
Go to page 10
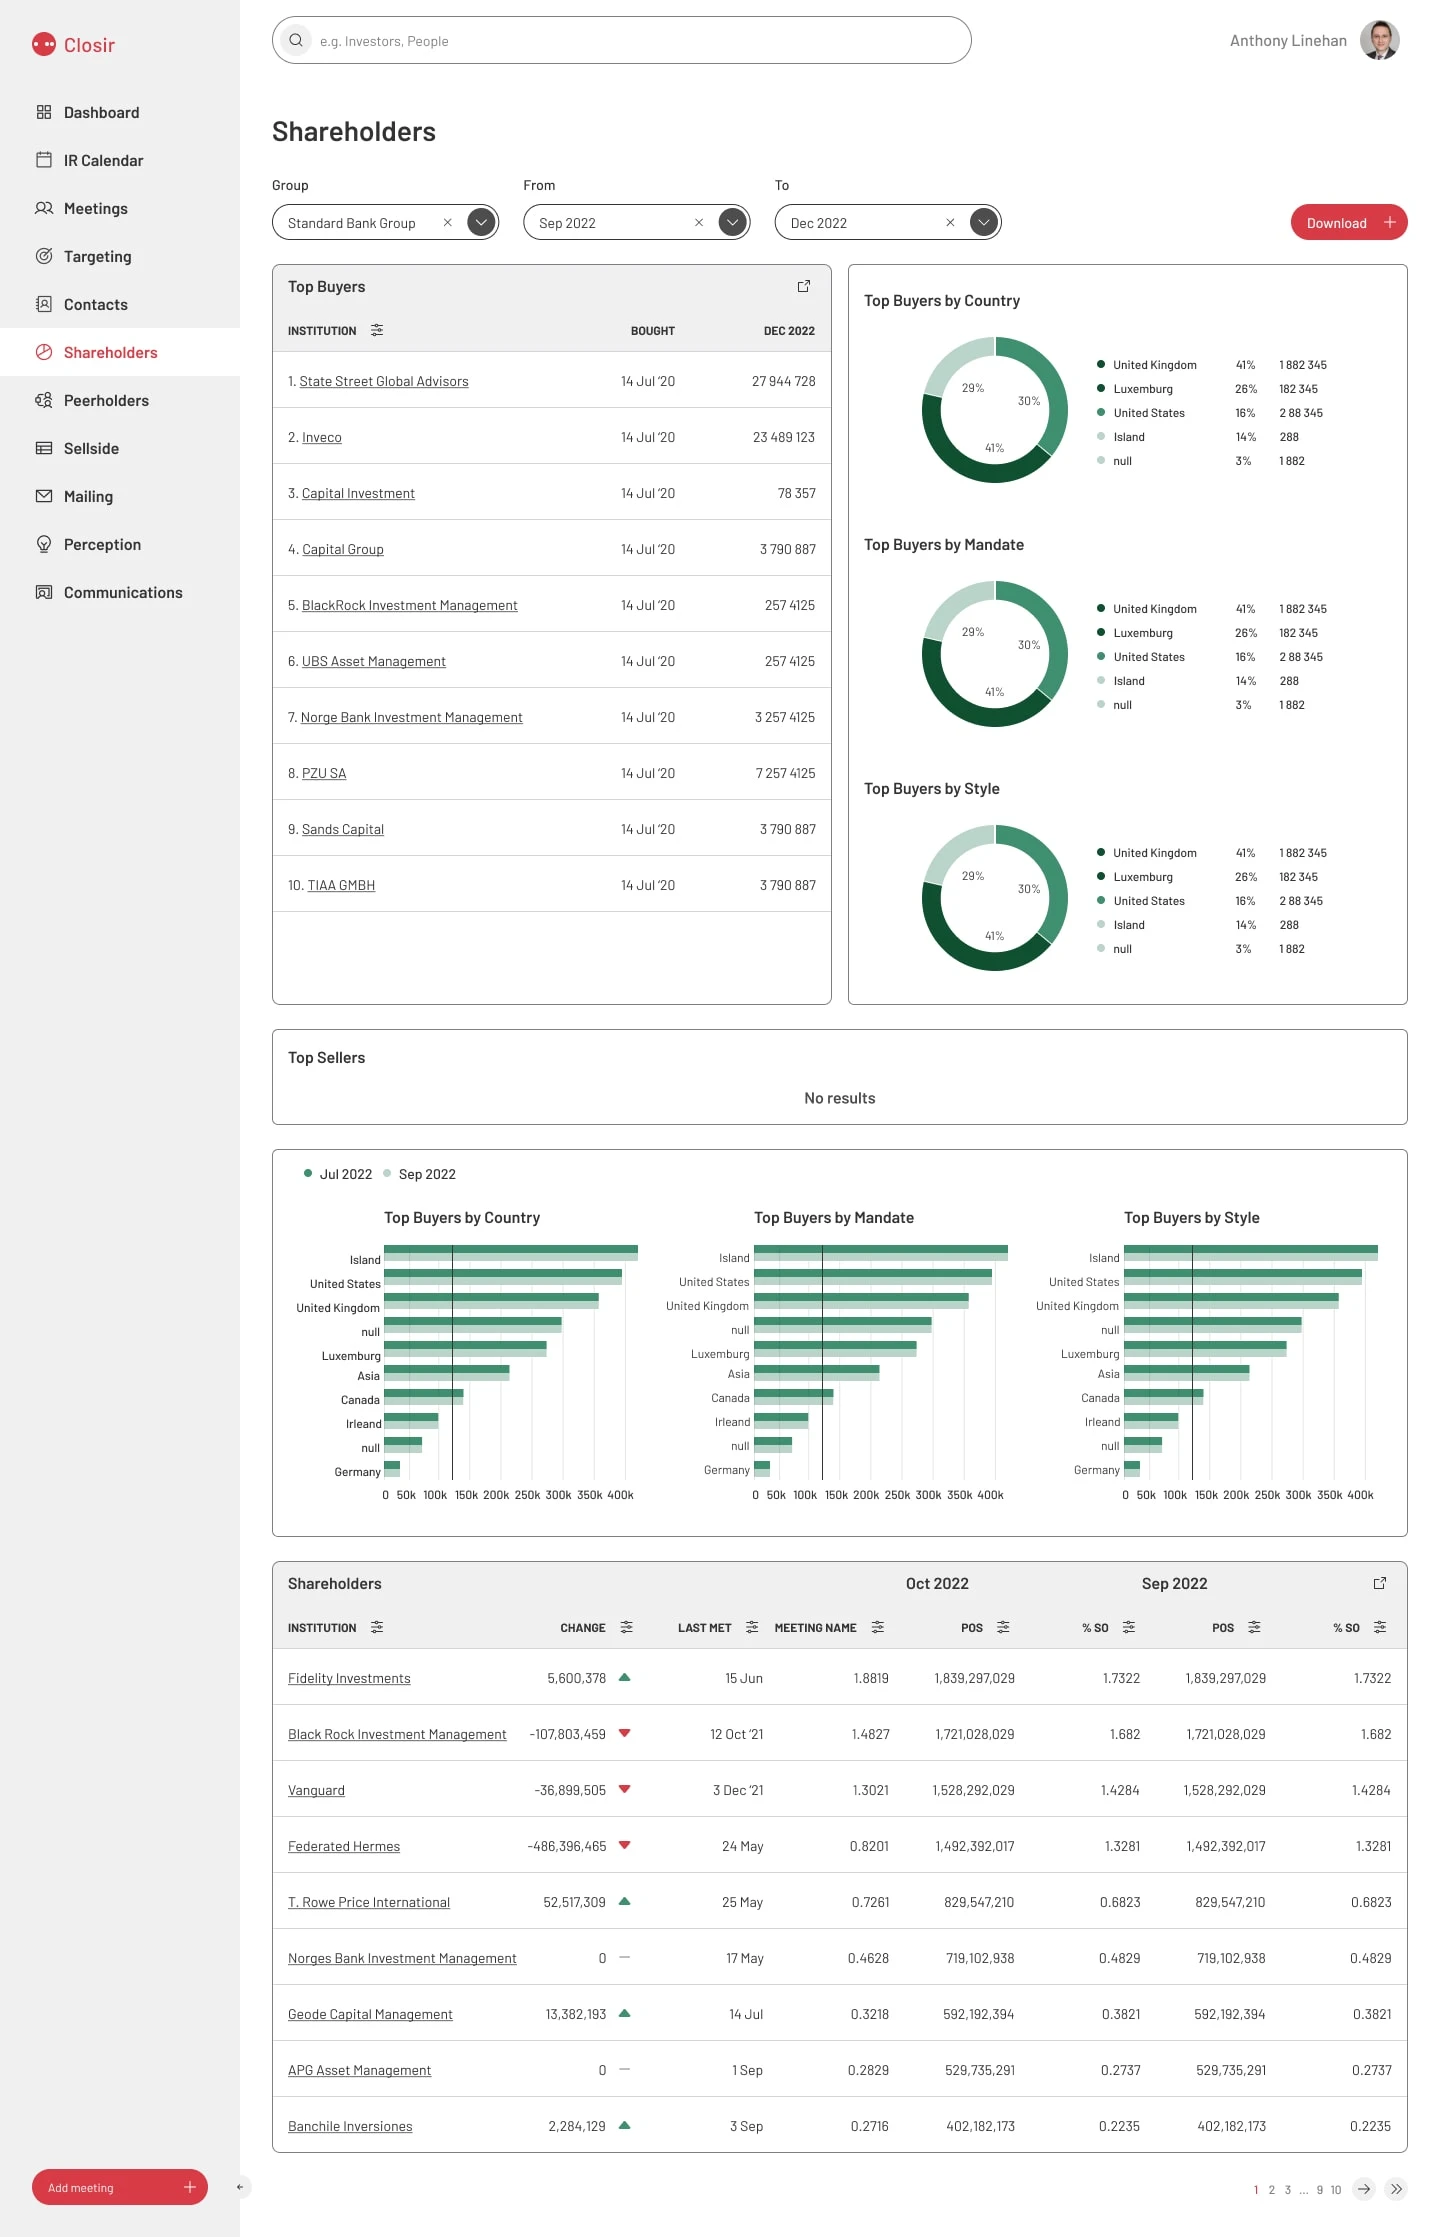point(1336,2190)
